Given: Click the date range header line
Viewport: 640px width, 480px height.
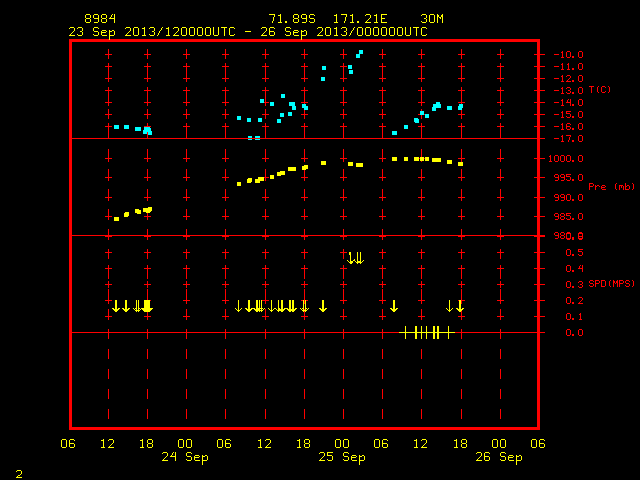Looking at the screenshot, I should click(x=248, y=32).
